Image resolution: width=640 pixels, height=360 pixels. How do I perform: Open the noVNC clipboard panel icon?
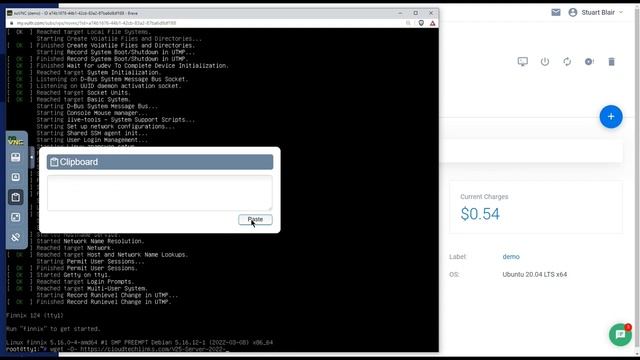pos(16,198)
